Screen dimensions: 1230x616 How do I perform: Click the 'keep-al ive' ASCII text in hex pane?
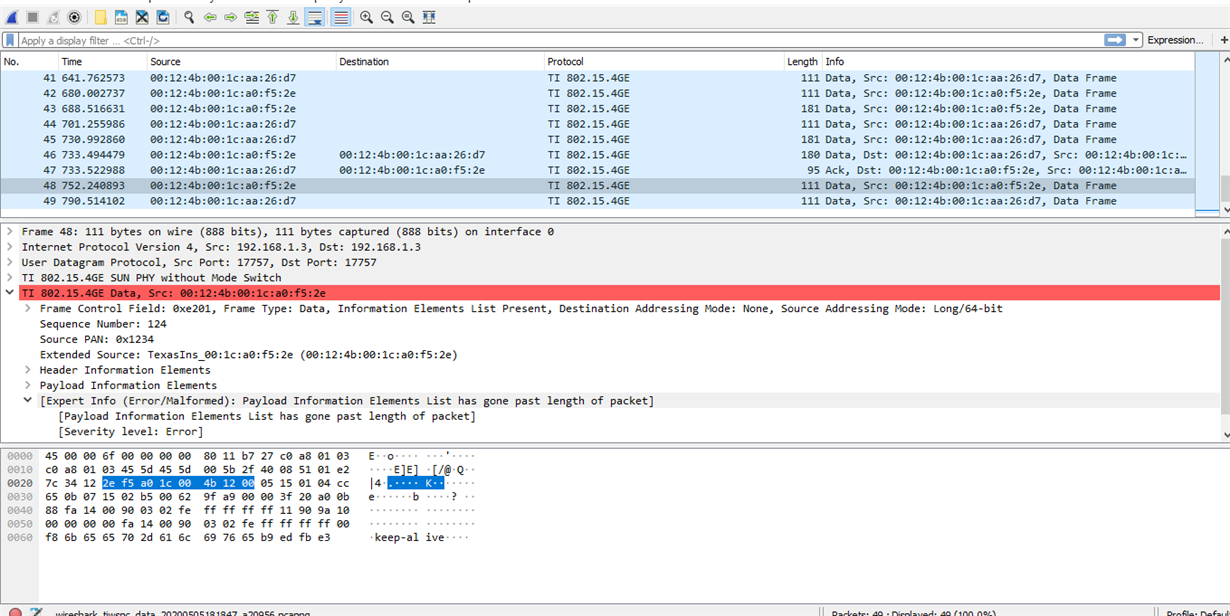coord(410,537)
